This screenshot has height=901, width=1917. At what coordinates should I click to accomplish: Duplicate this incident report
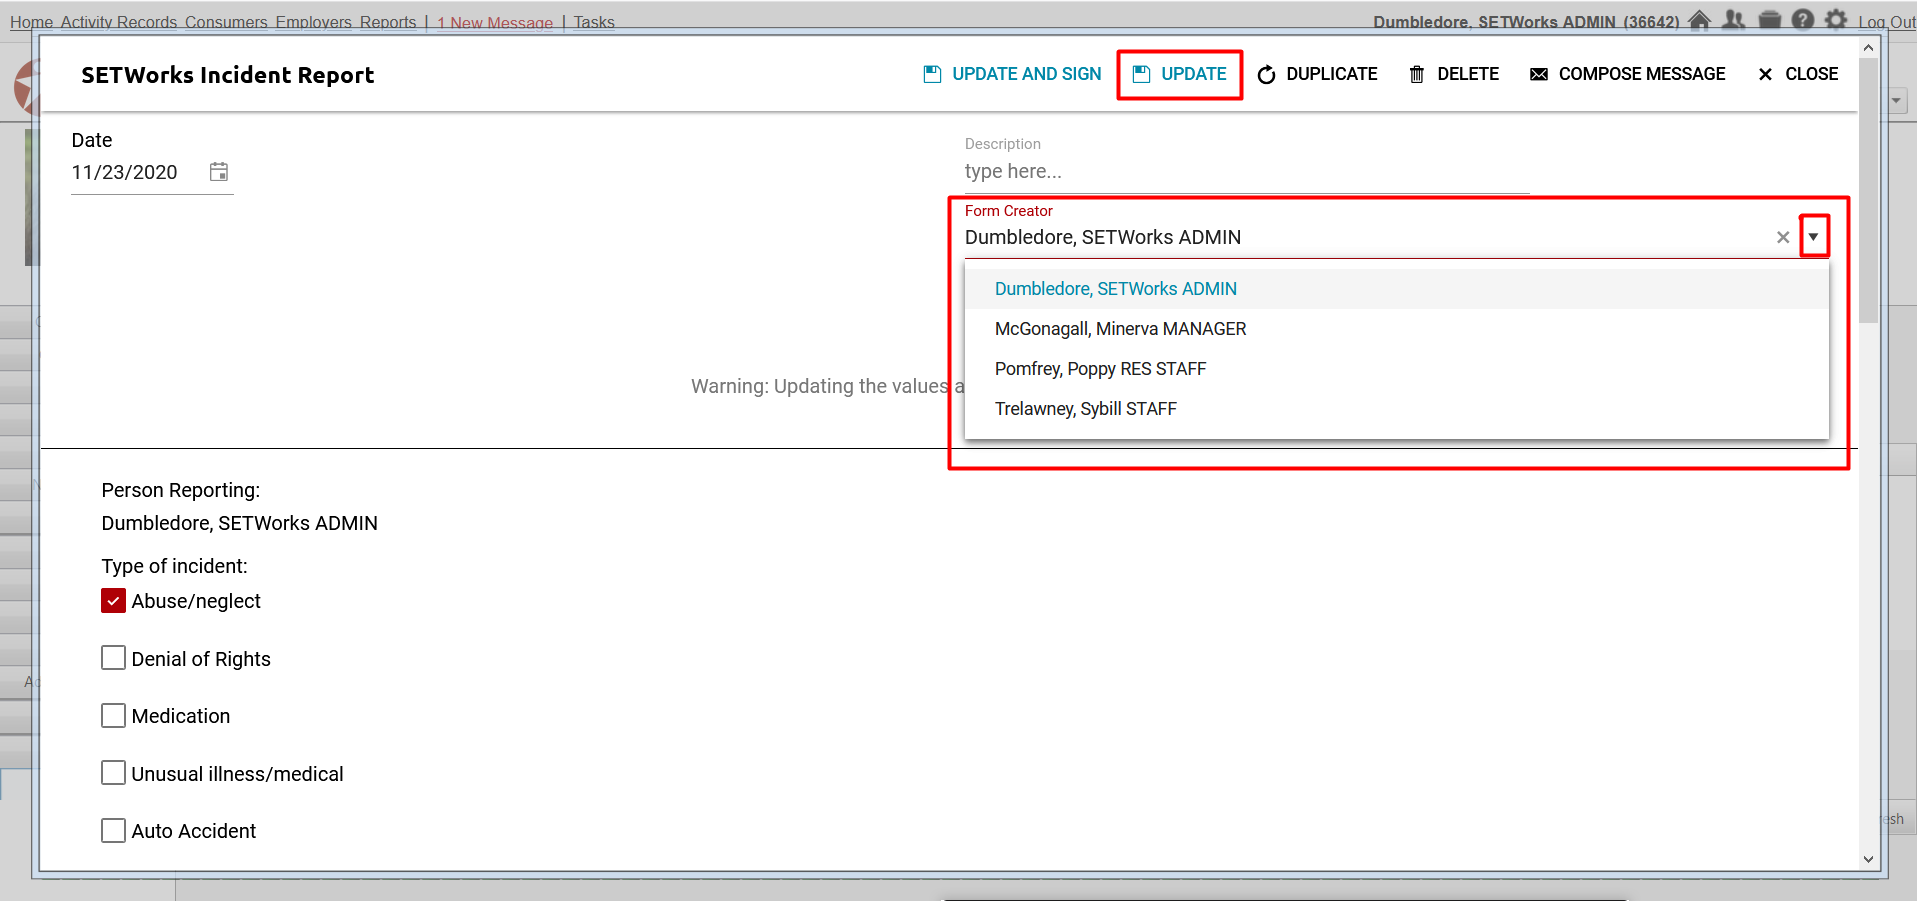coord(1317,74)
